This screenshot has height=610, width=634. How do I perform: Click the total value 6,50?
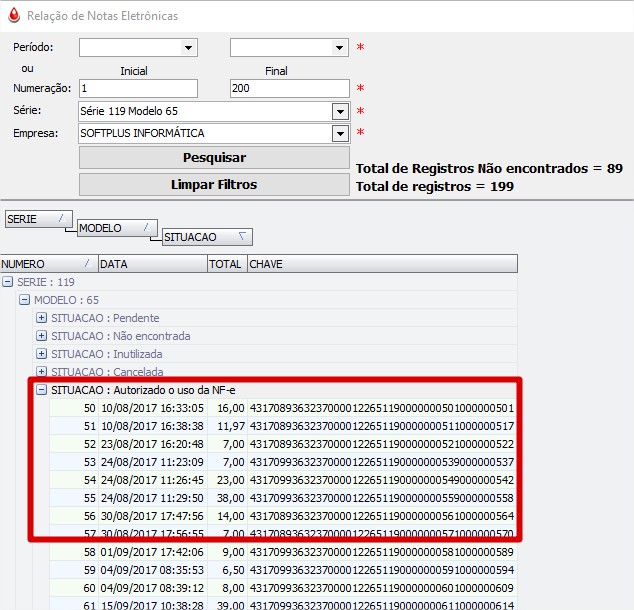[234, 570]
